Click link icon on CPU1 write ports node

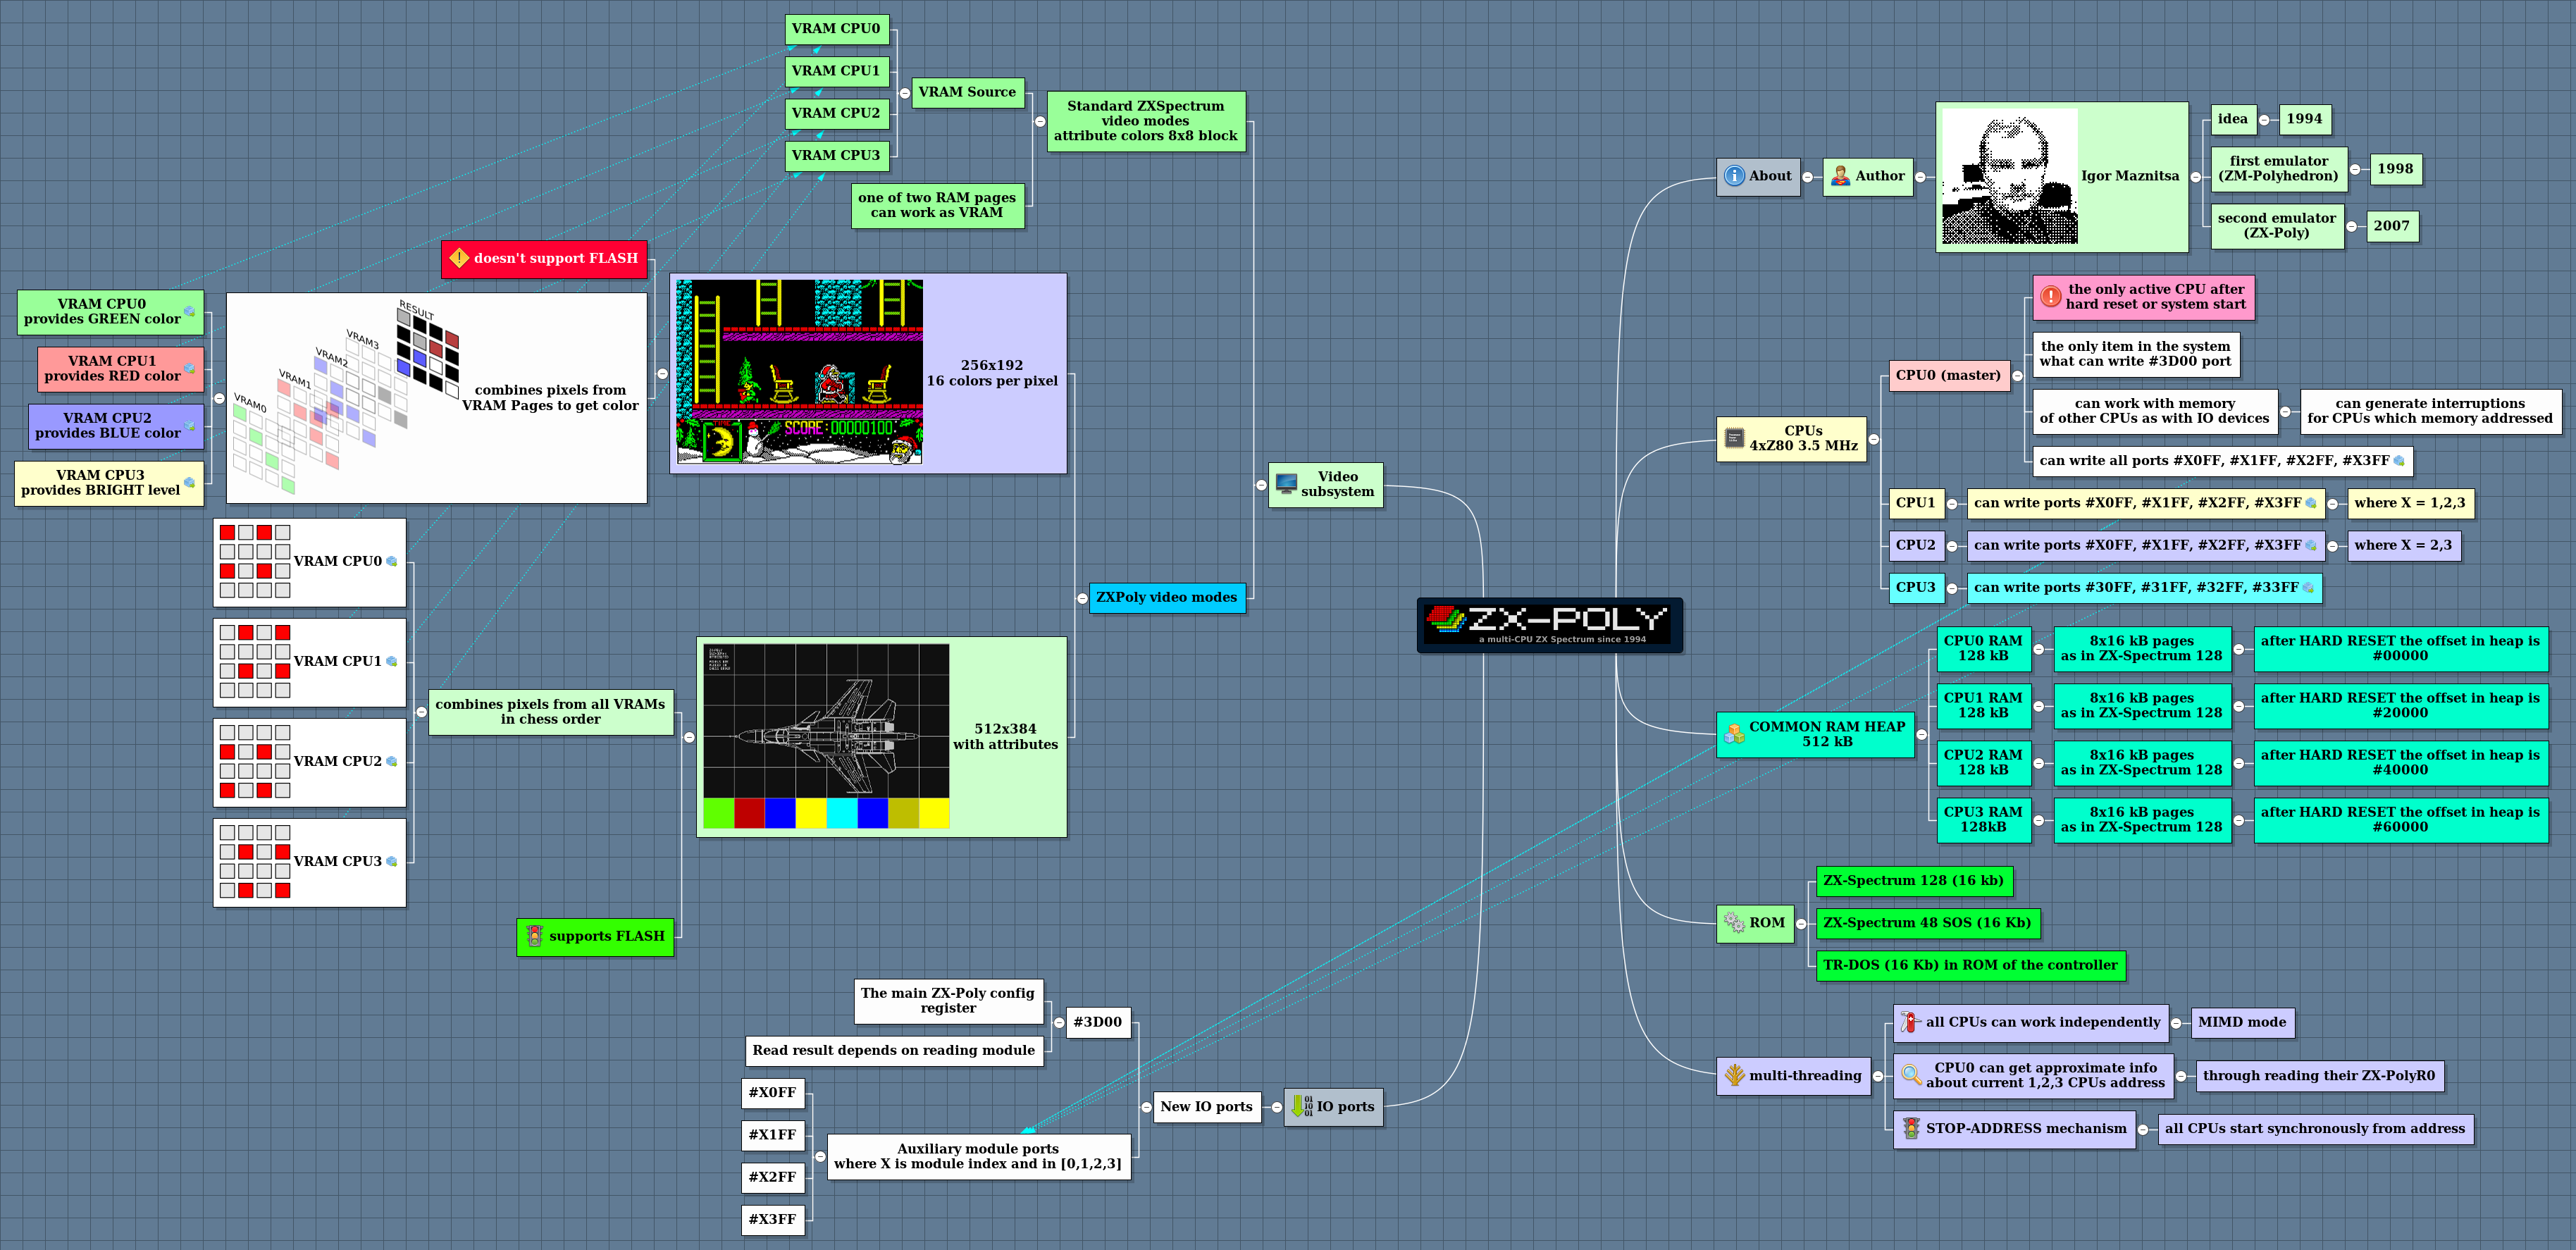point(2311,504)
